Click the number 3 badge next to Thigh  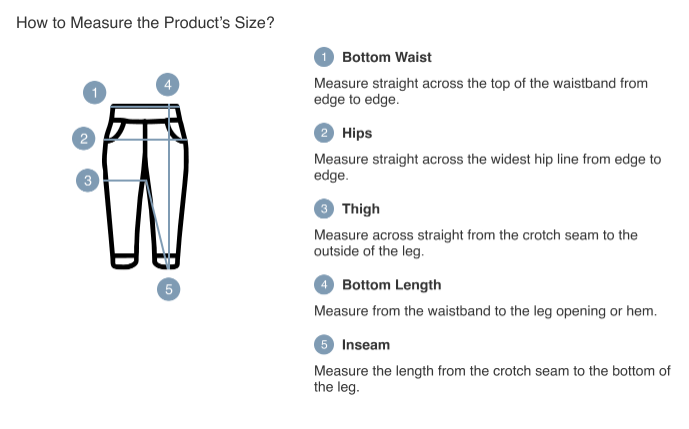click(324, 209)
